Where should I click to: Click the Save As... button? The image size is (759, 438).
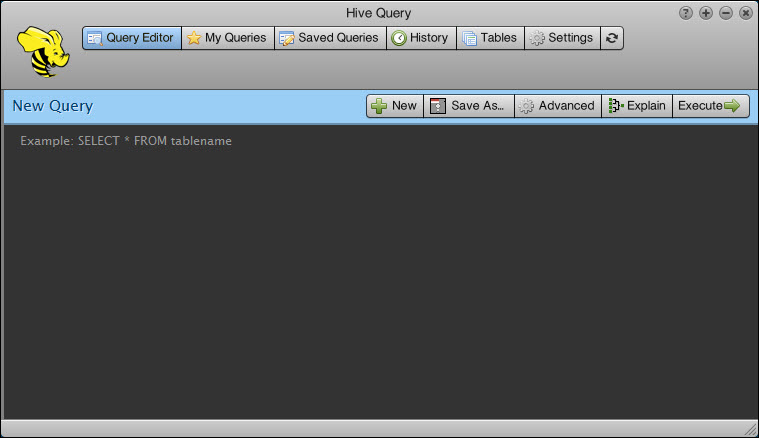(x=469, y=106)
